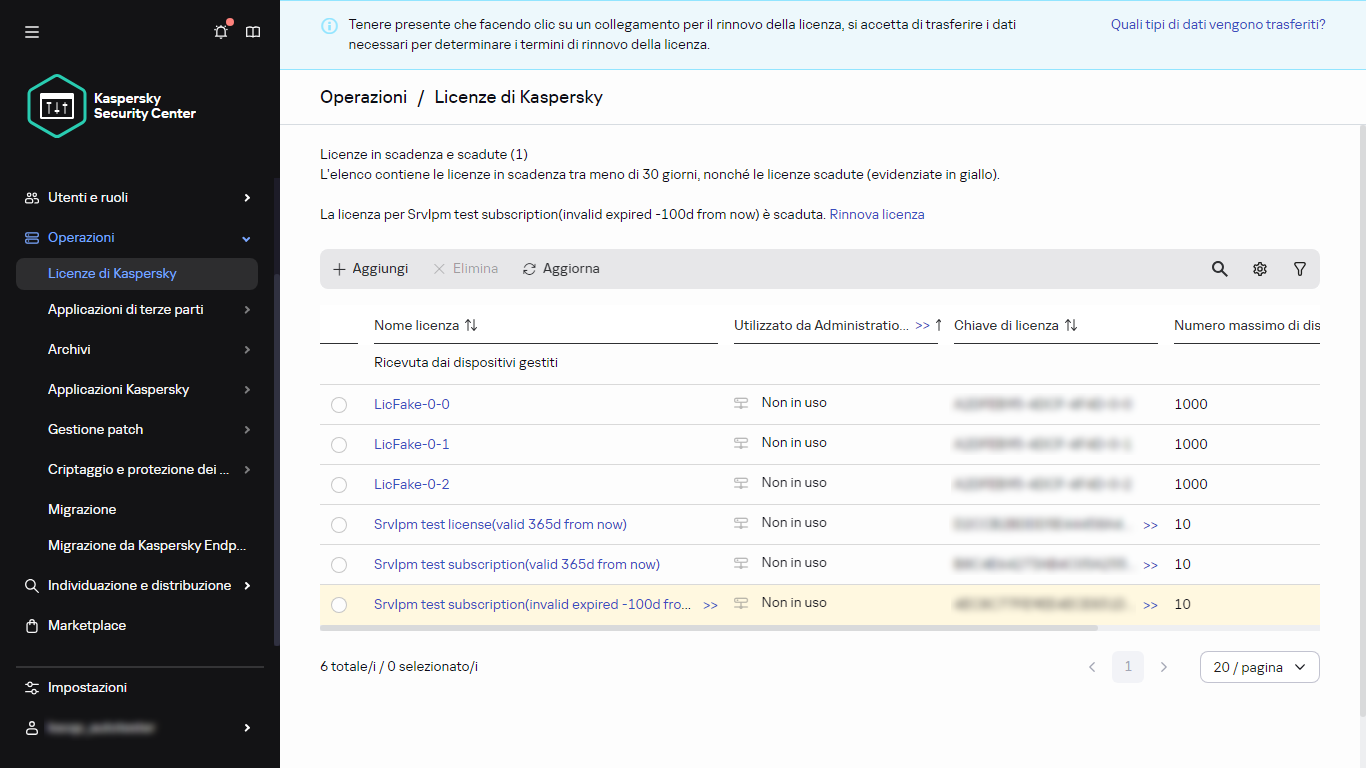Open the search in the license table
Image resolution: width=1366 pixels, height=768 pixels.
click(x=1219, y=269)
